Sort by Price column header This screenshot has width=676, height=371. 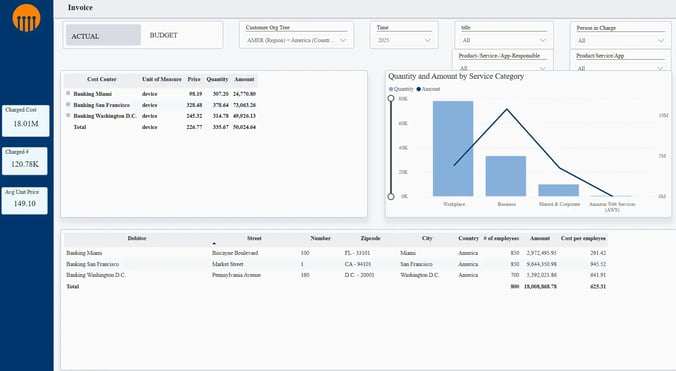tap(194, 79)
